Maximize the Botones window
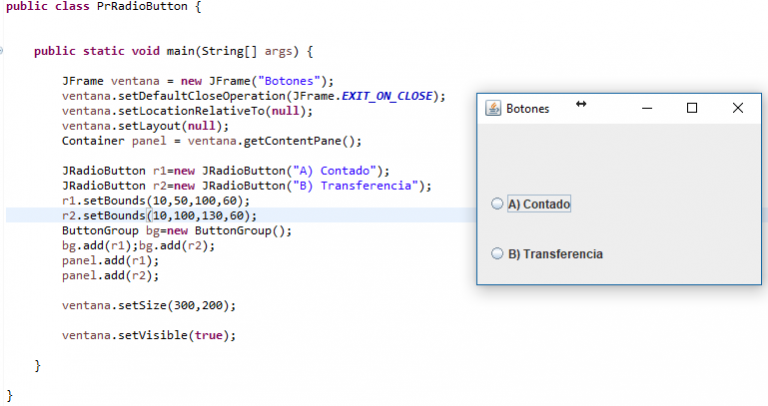This screenshot has width=768, height=406. tap(692, 108)
